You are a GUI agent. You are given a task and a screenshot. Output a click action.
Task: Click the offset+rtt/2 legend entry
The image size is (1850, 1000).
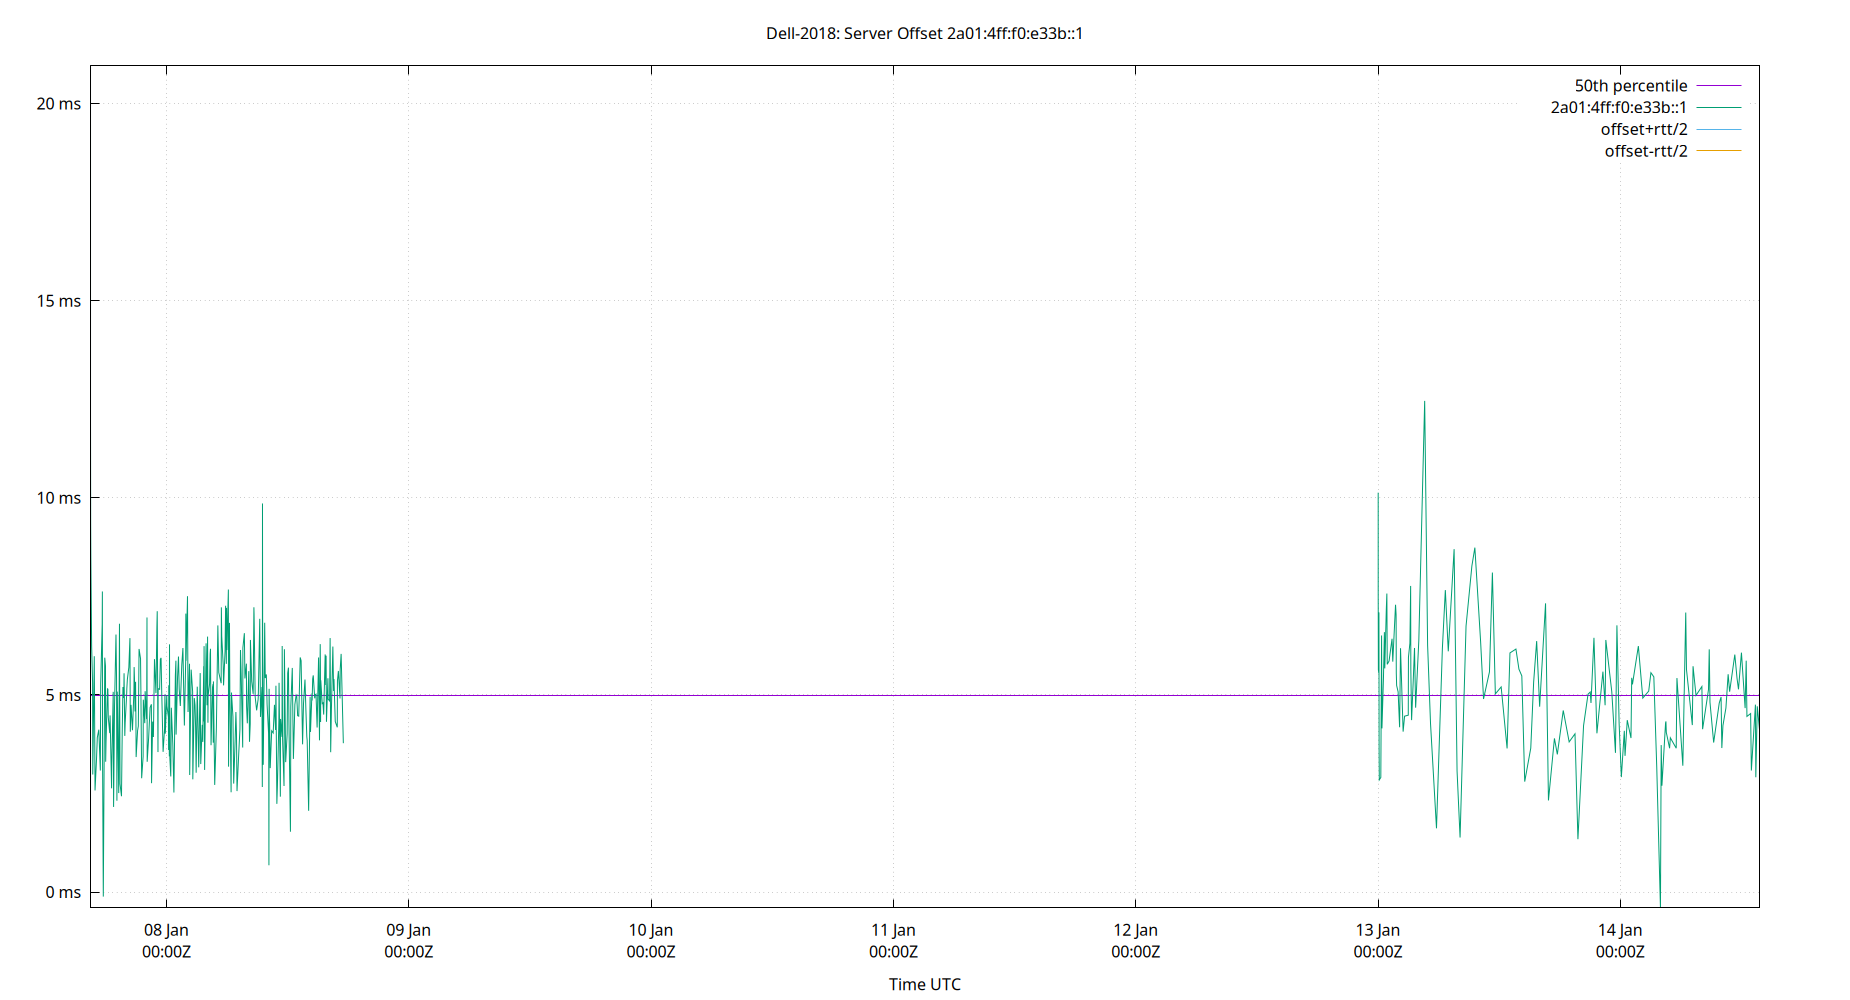click(x=1643, y=129)
